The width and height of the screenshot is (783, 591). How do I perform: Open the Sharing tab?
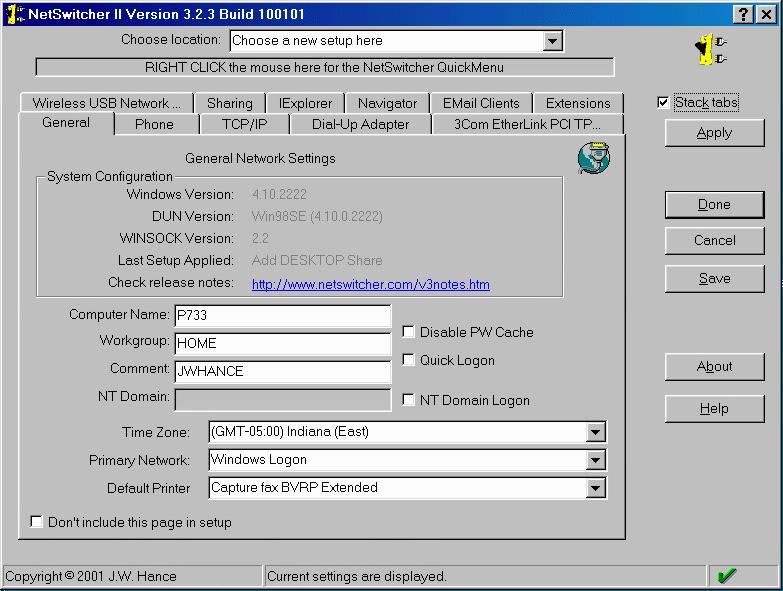tap(230, 103)
